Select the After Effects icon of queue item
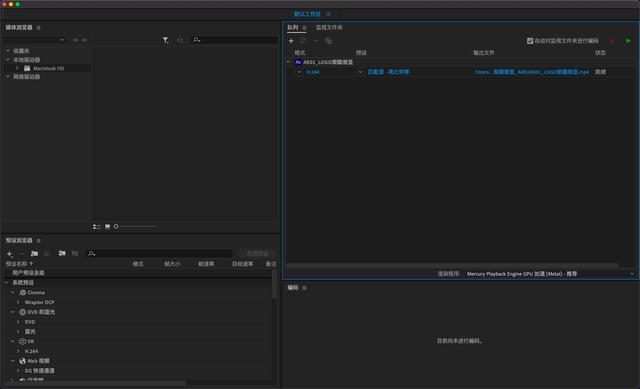Screen dimensions: 640x389 tap(298, 62)
